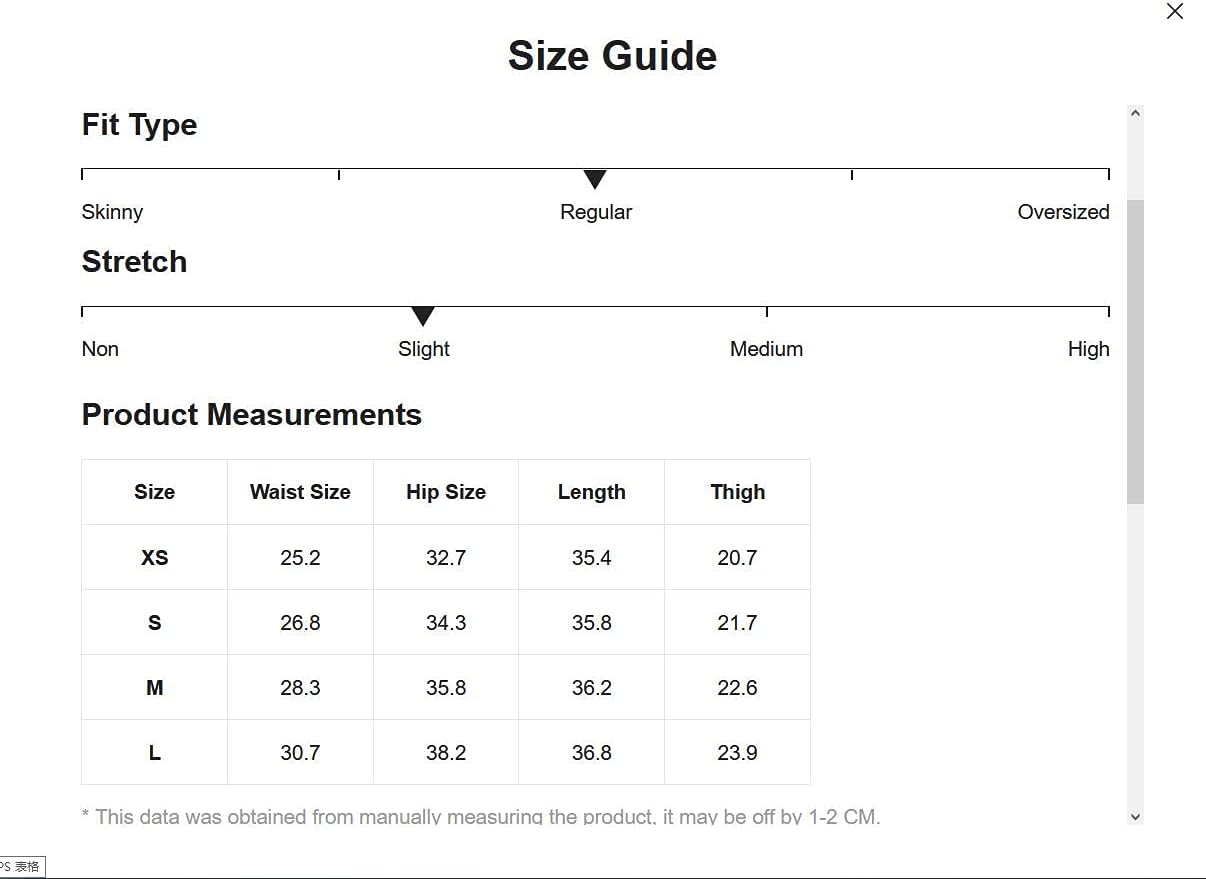The height and width of the screenshot is (879, 1206).
Task: Select the Skinny fit label
Action: 112,212
